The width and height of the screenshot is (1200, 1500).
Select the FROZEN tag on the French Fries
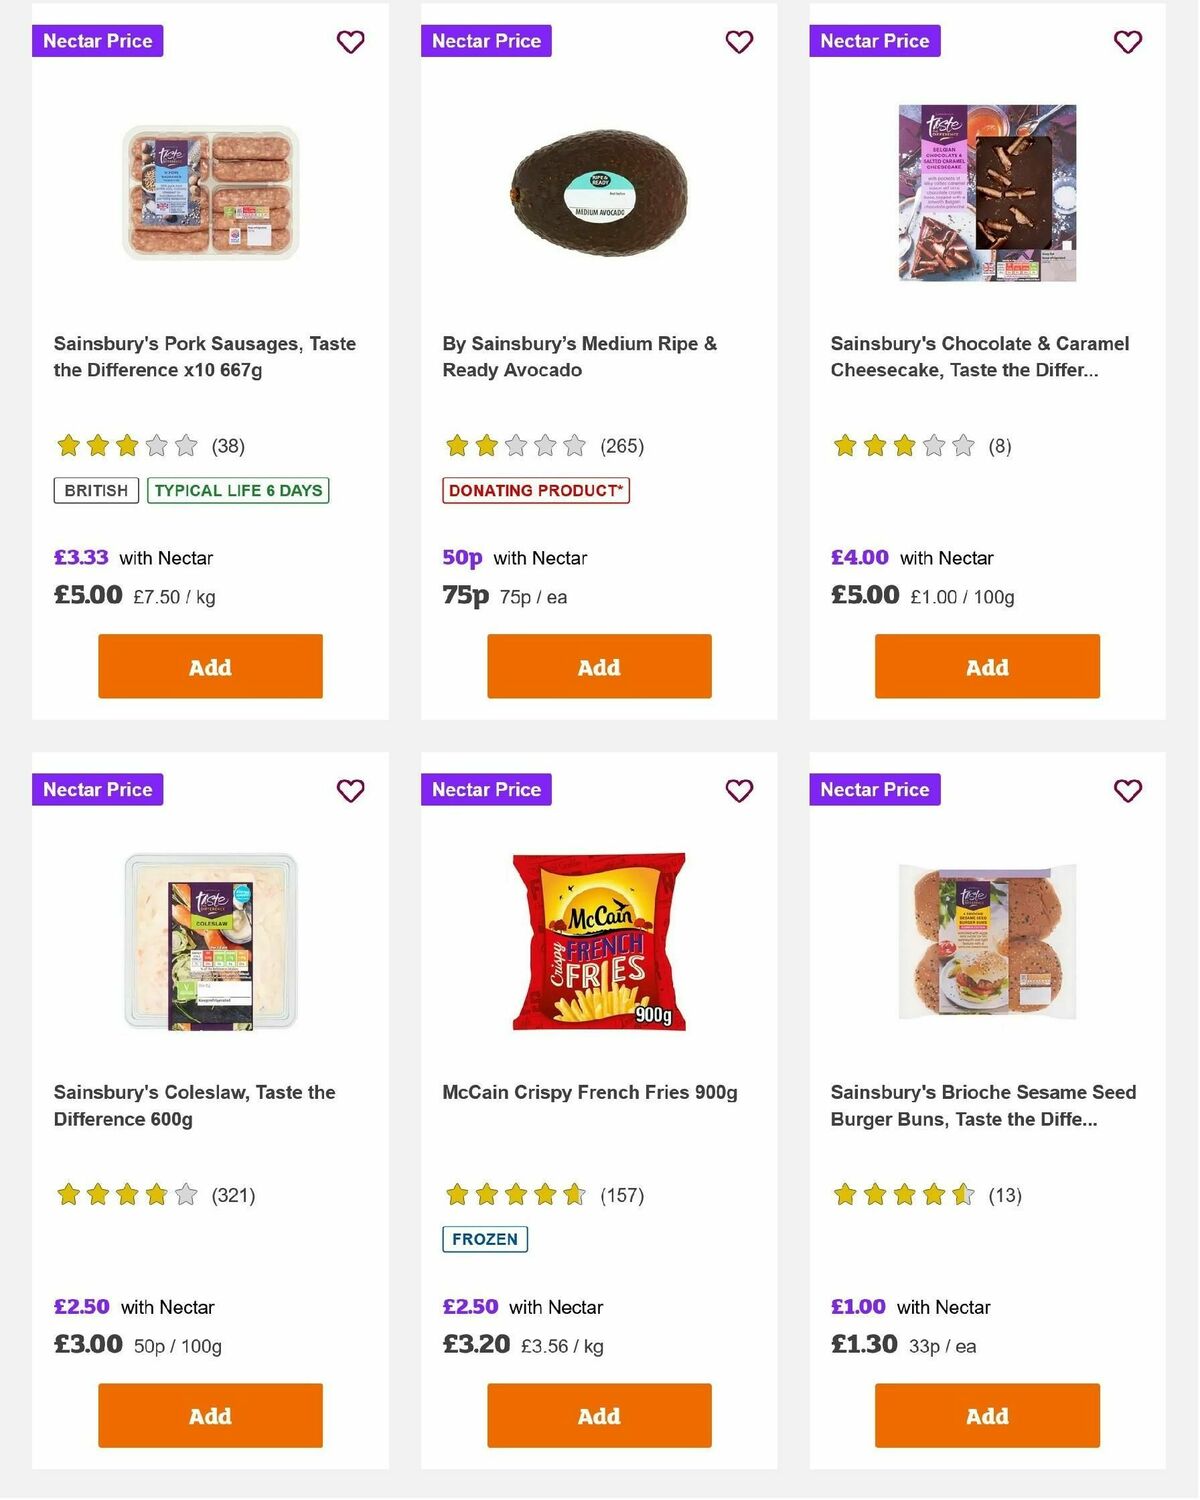(484, 1238)
